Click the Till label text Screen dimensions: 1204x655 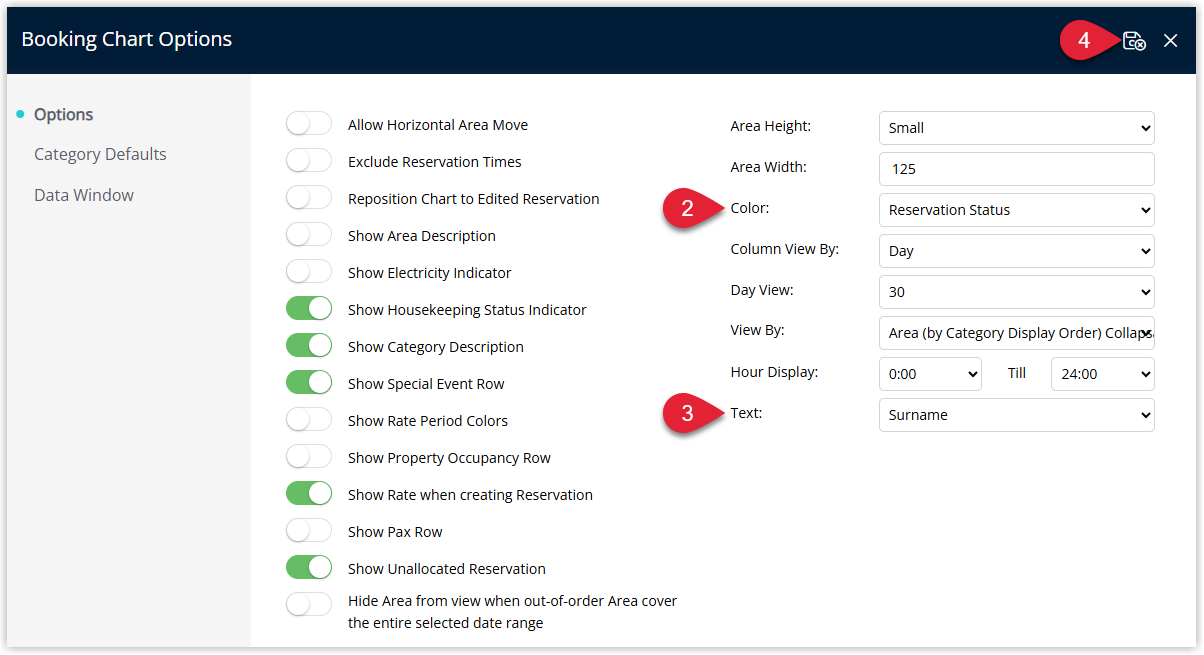tap(1017, 373)
